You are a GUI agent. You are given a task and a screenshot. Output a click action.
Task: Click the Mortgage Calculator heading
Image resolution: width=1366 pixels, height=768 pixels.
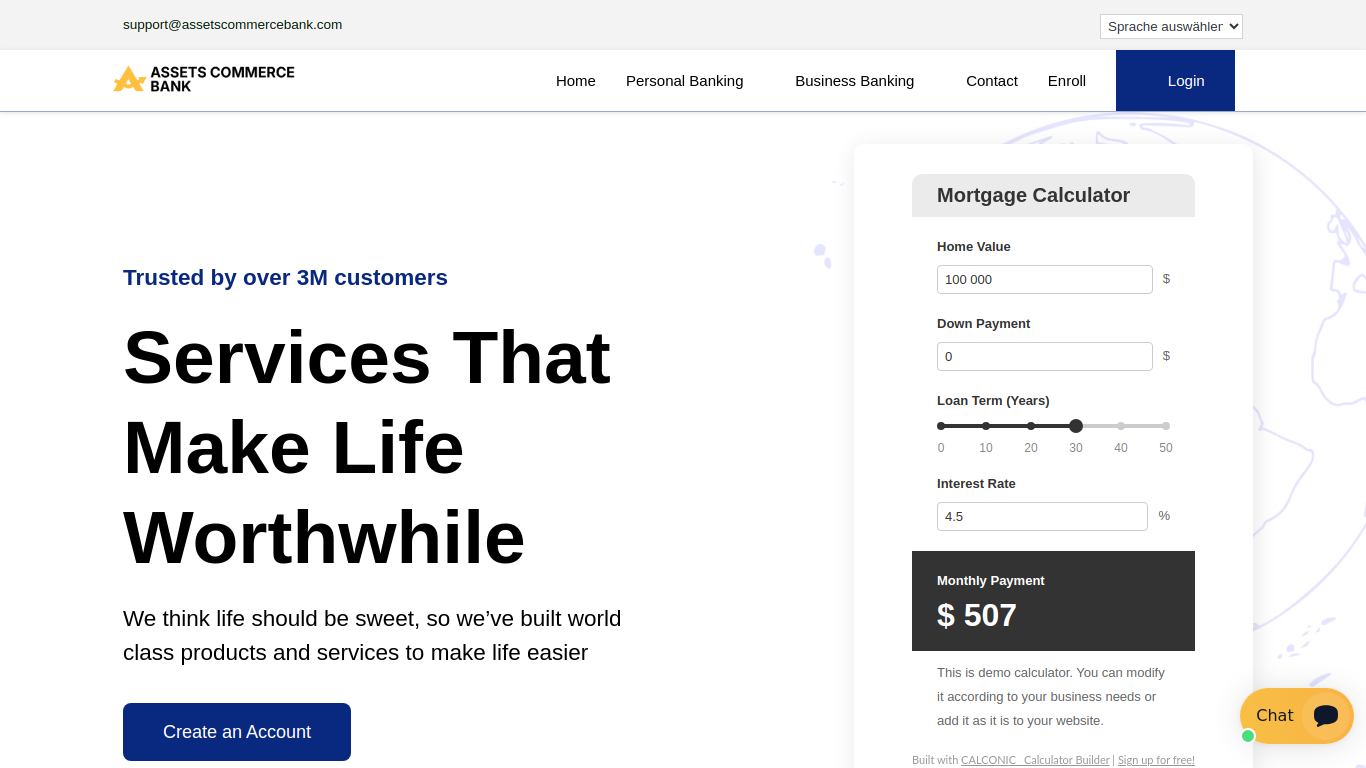pos(1034,196)
